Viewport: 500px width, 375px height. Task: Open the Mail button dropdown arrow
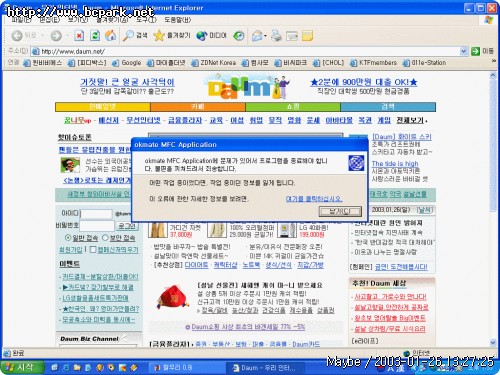(x=265, y=36)
